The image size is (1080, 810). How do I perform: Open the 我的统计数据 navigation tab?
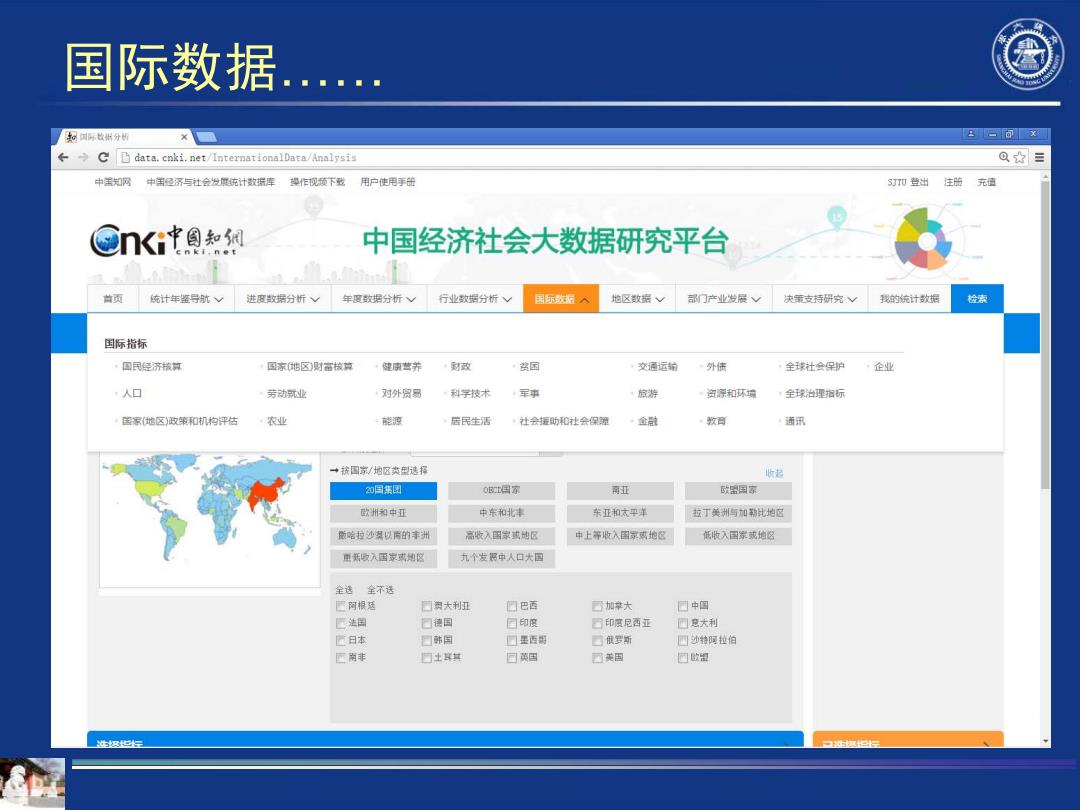pyautogui.click(x=909, y=299)
